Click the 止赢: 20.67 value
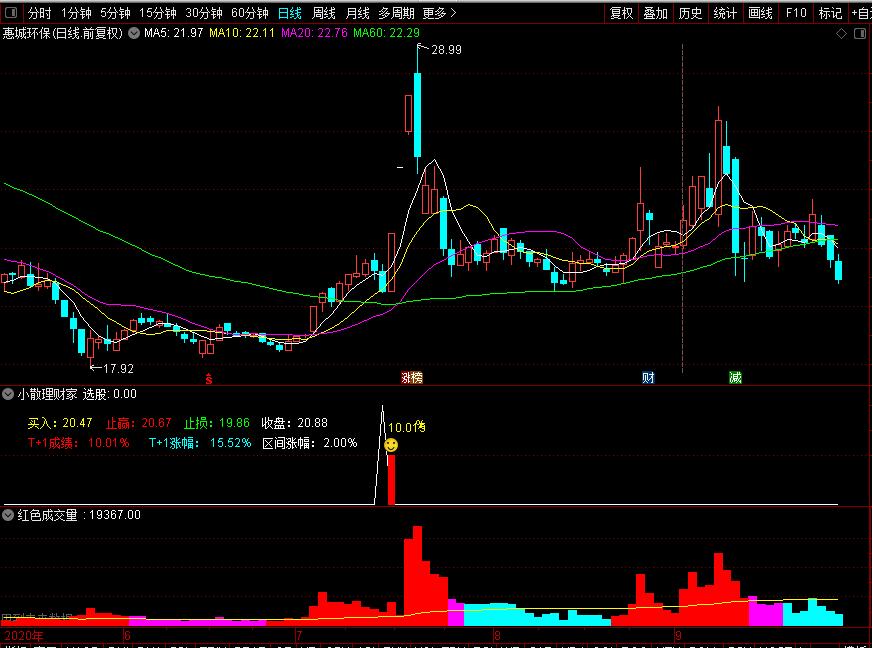This screenshot has height=648, width=872. tap(138, 423)
